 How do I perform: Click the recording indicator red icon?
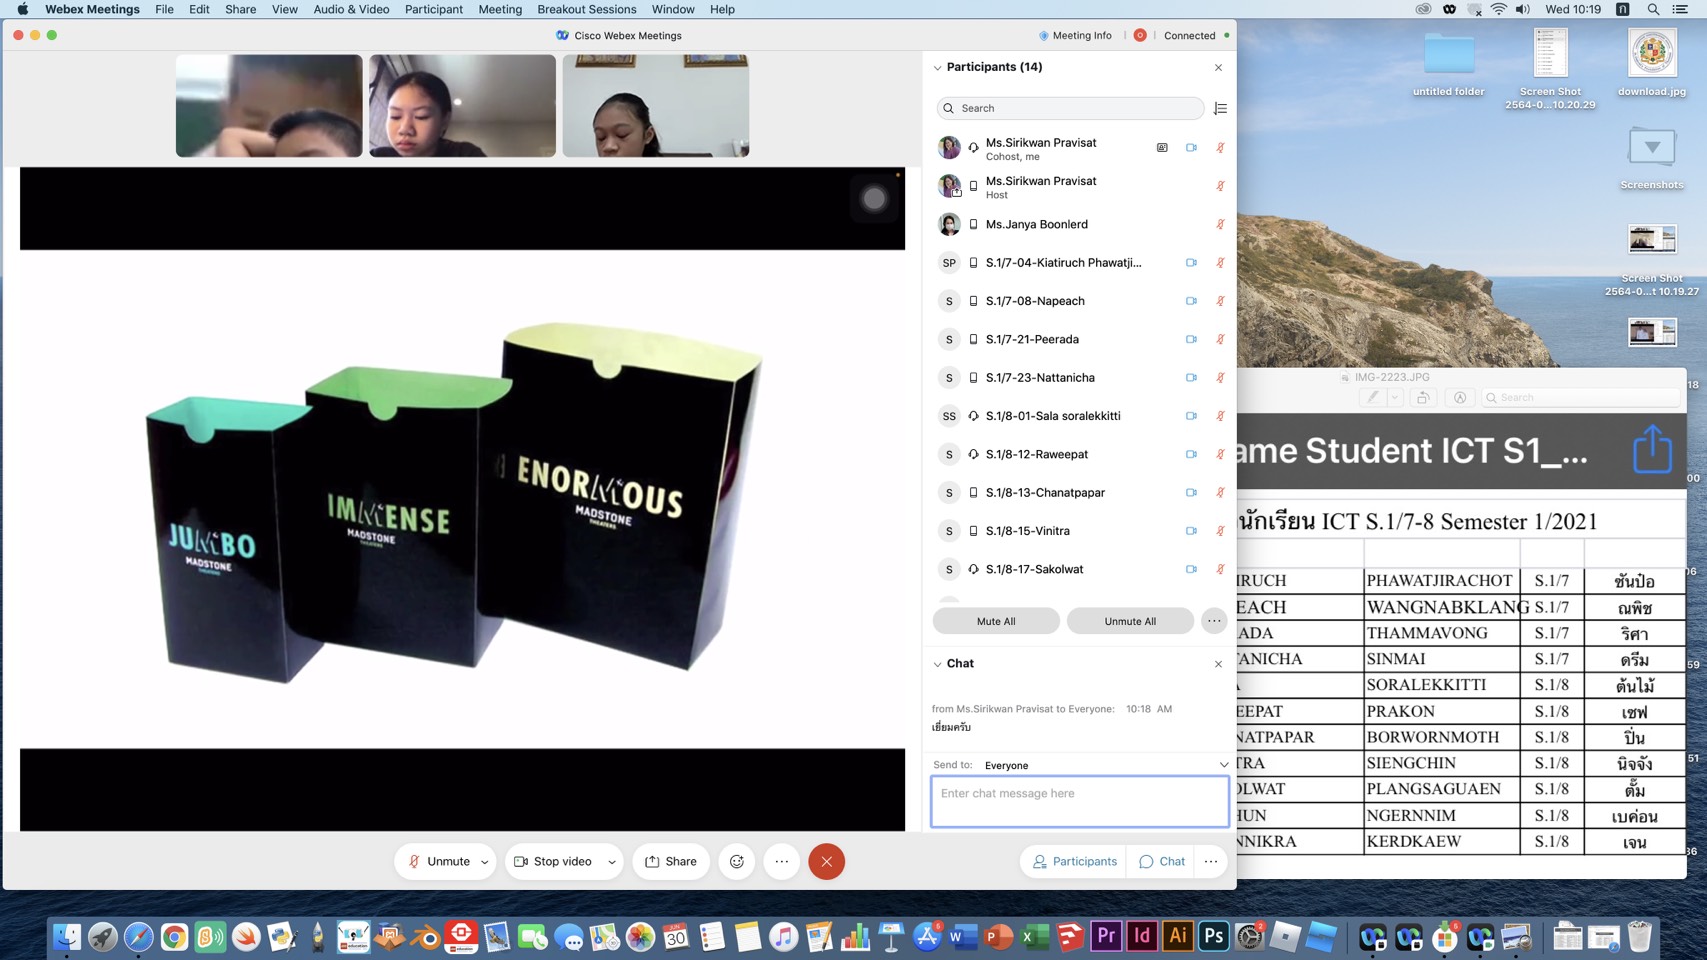1140,35
